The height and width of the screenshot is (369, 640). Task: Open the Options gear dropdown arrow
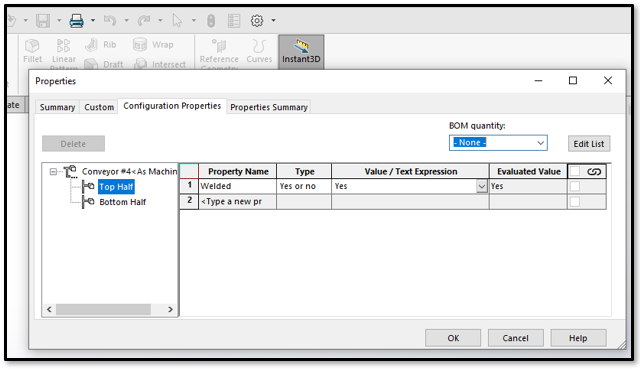273,20
